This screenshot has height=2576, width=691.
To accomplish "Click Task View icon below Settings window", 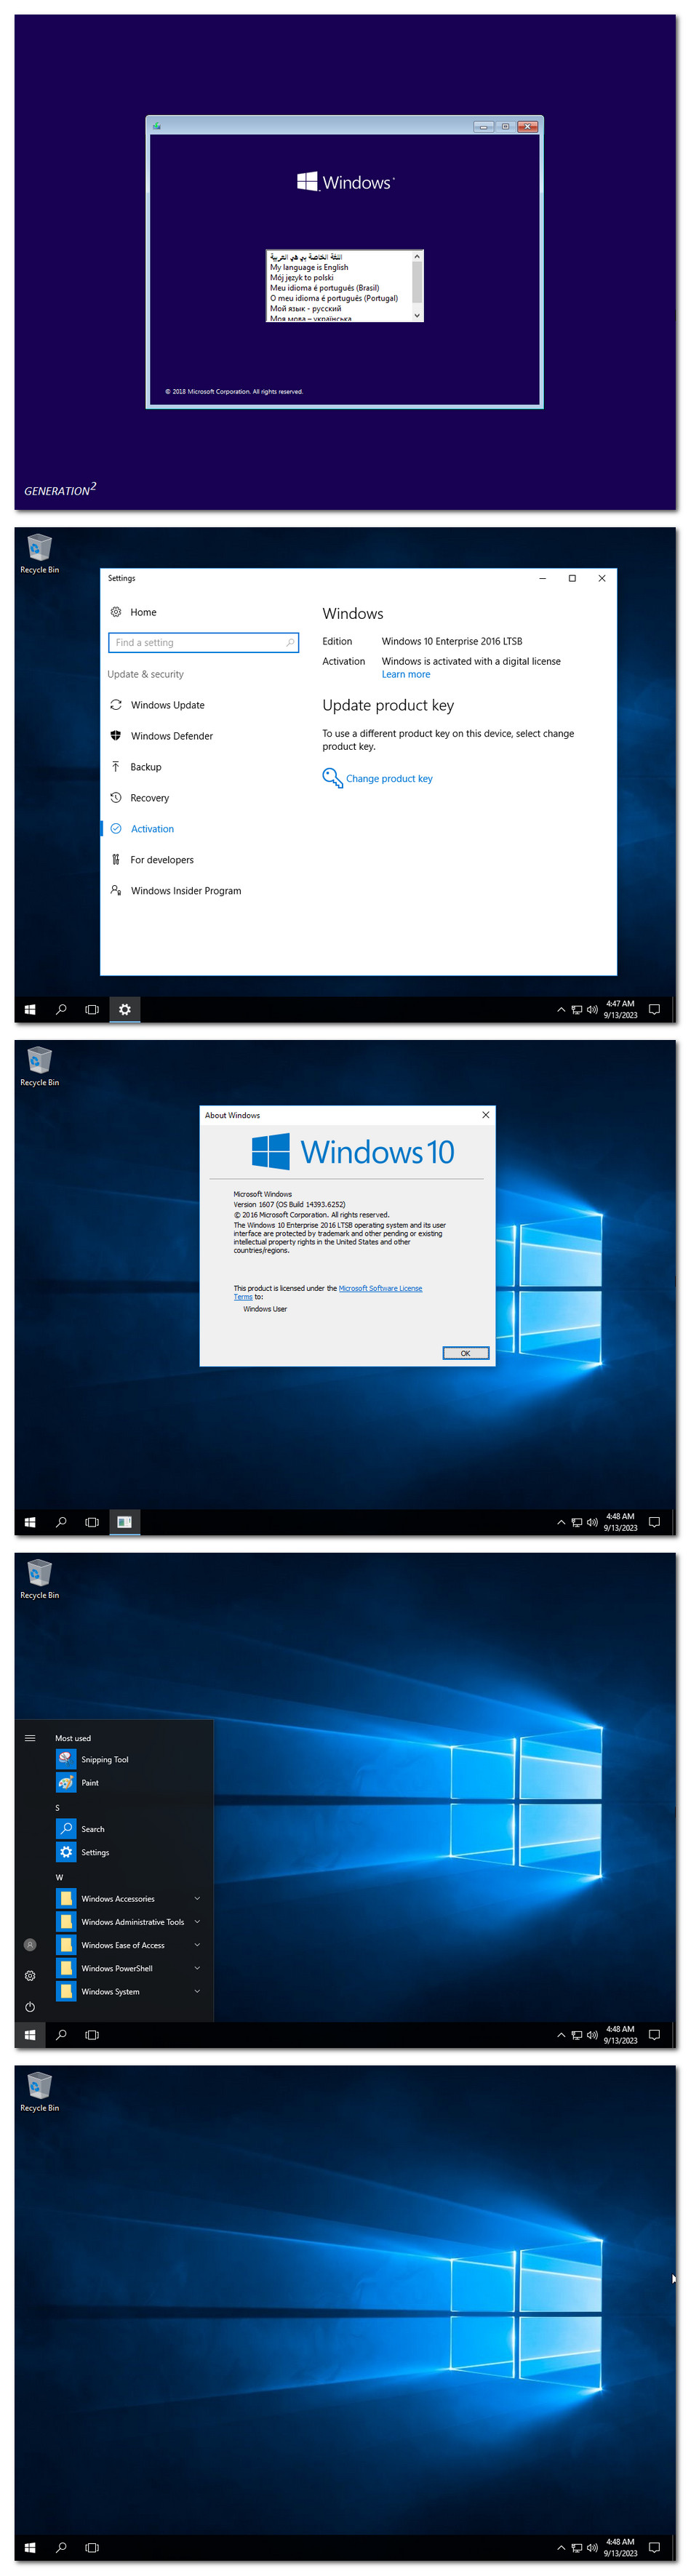I will coord(92,1010).
